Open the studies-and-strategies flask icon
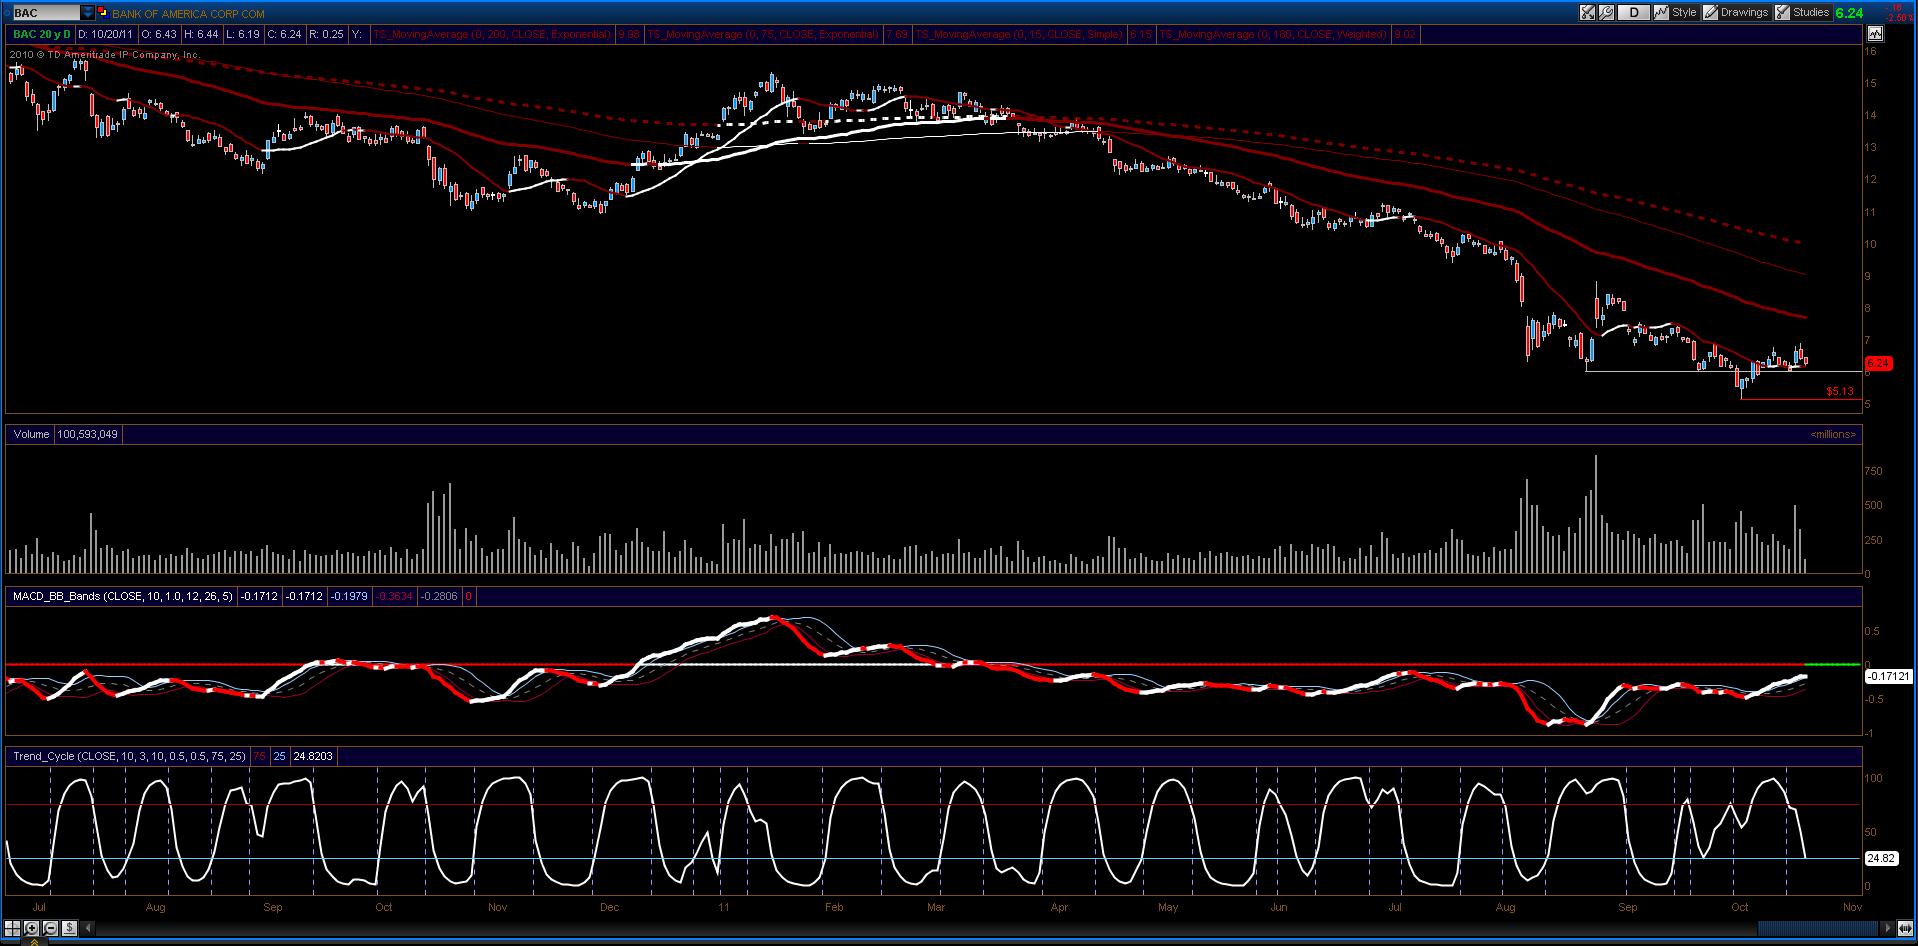 tap(1588, 13)
